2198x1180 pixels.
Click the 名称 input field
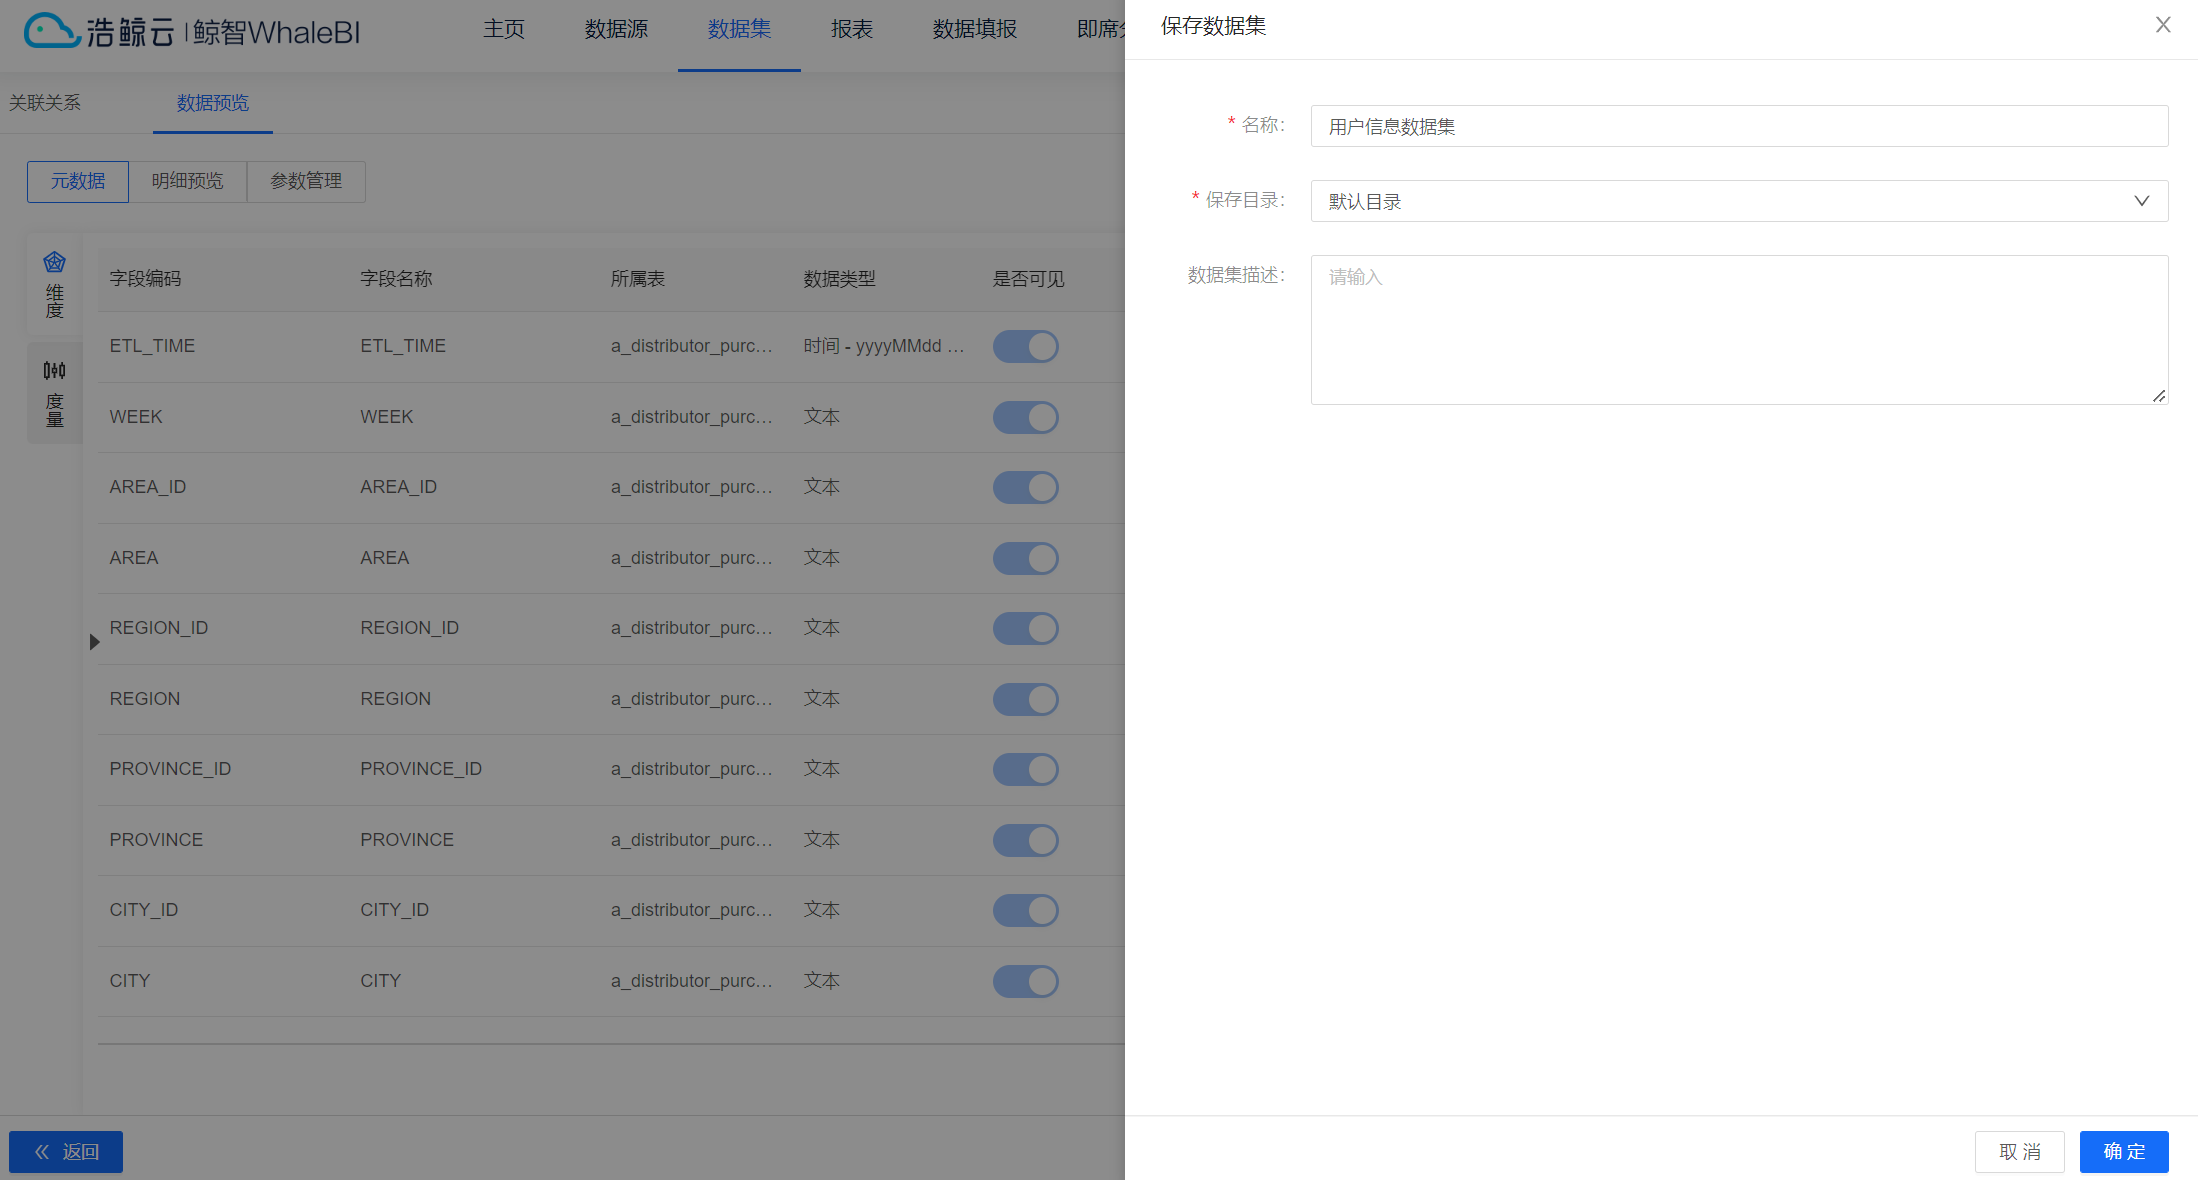[x=1739, y=126]
